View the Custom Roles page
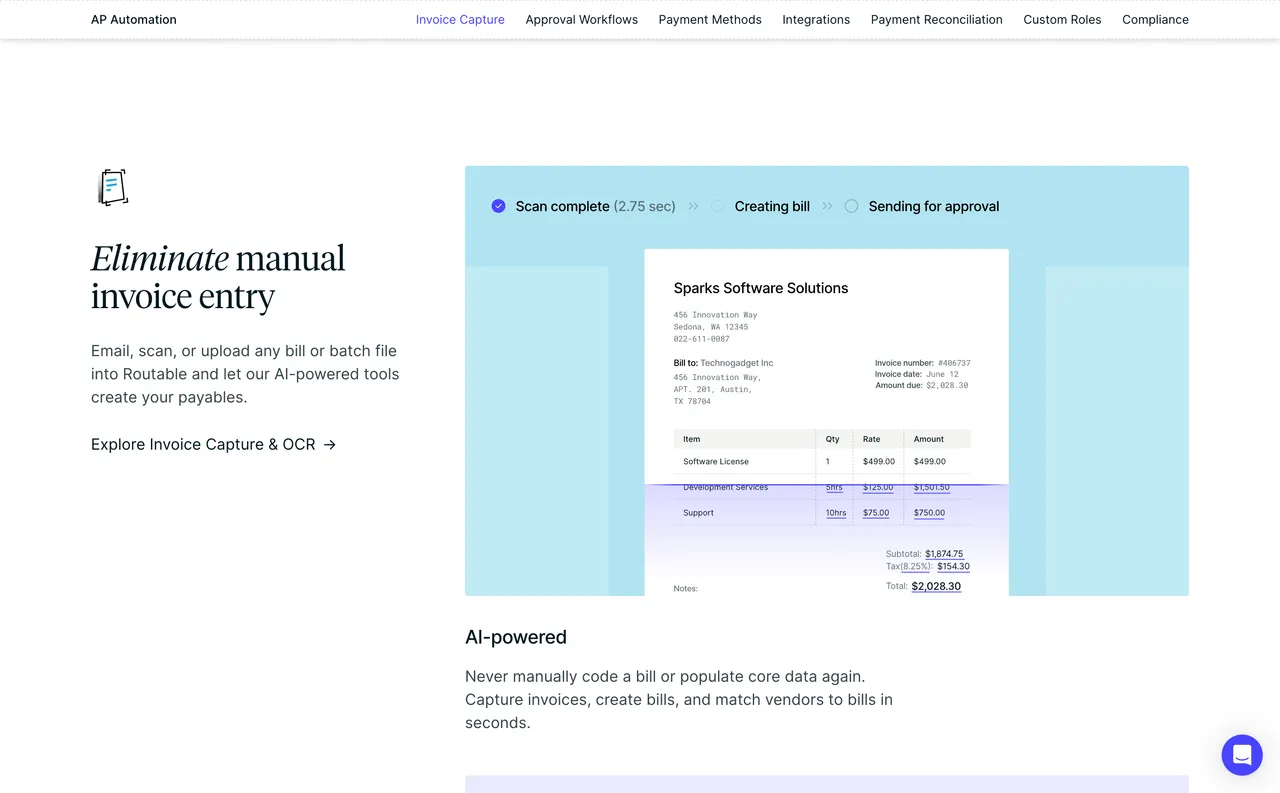The image size is (1280, 793). (1062, 19)
